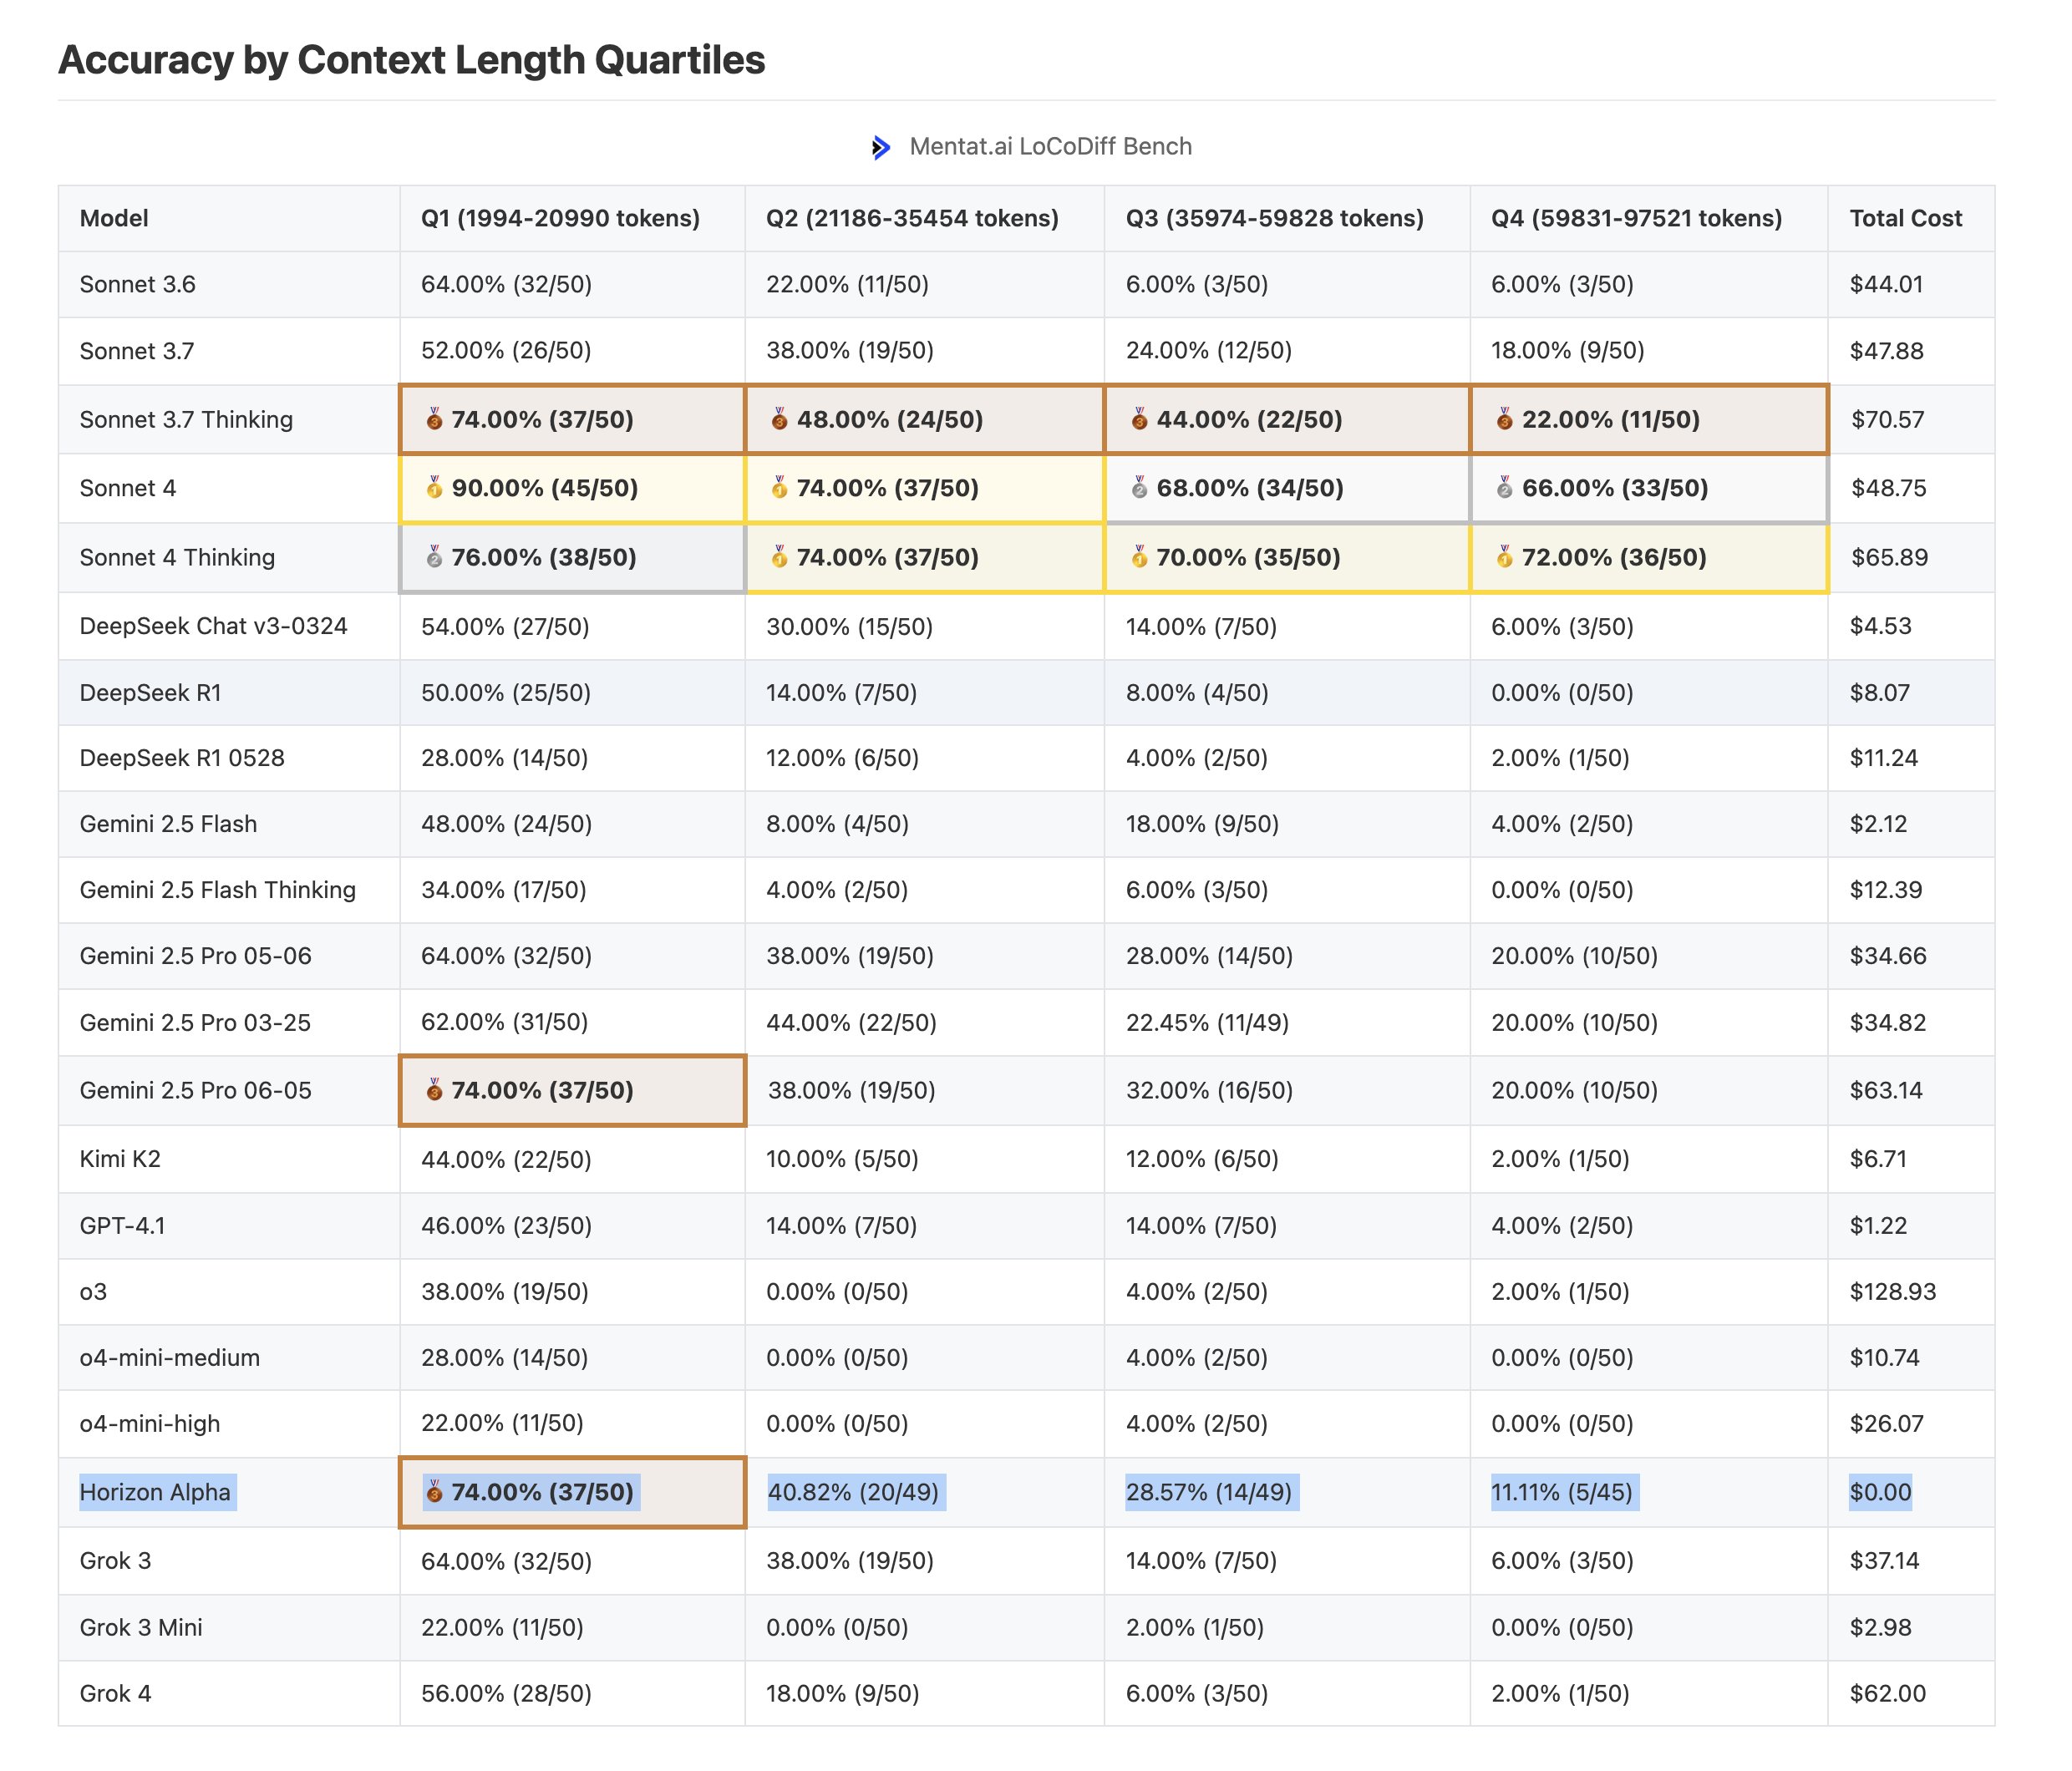Click silver medal in Sonnet 4 Q3 cell
The image size is (2072, 1771).
coord(1139,488)
